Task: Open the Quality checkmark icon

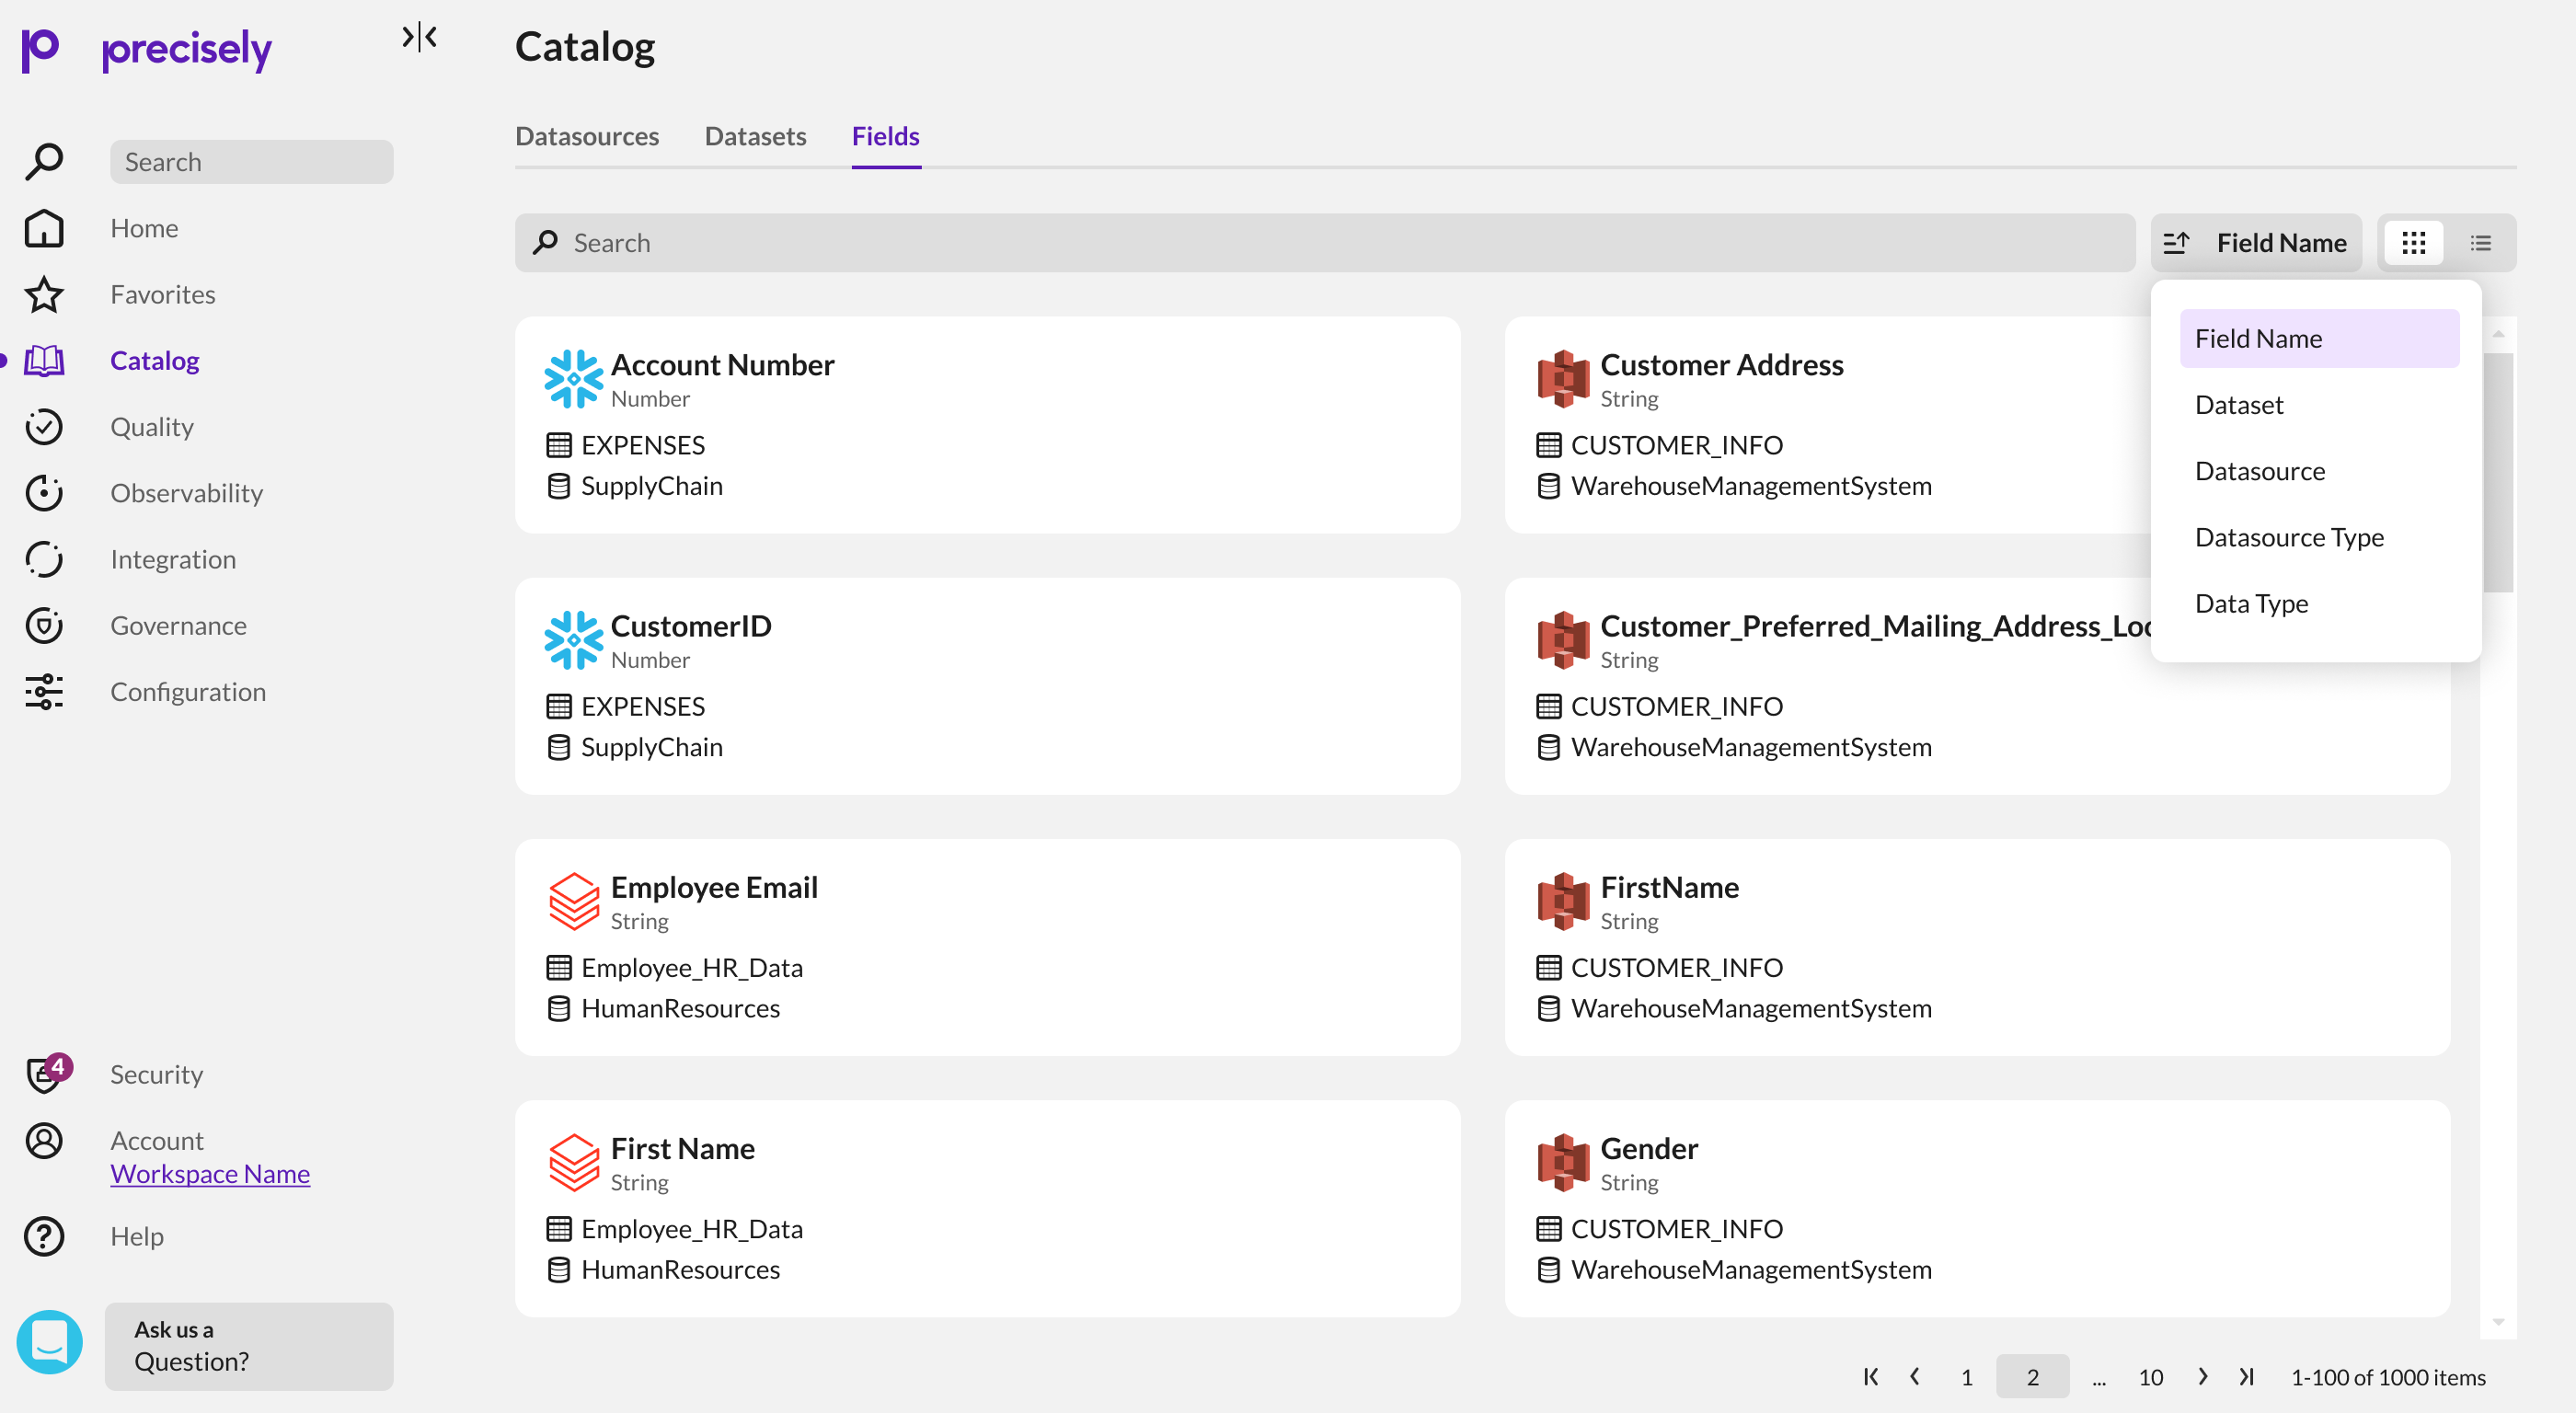Action: pyautogui.click(x=44, y=427)
